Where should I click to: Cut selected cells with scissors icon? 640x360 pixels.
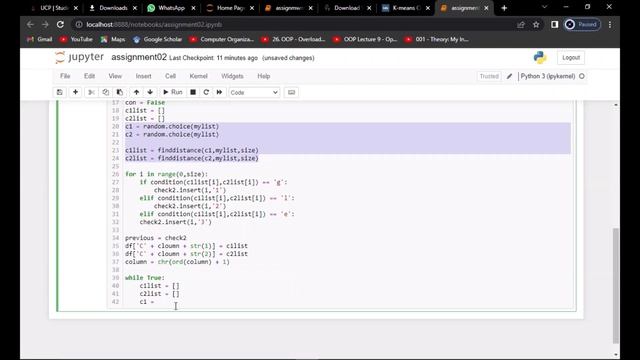(91, 92)
